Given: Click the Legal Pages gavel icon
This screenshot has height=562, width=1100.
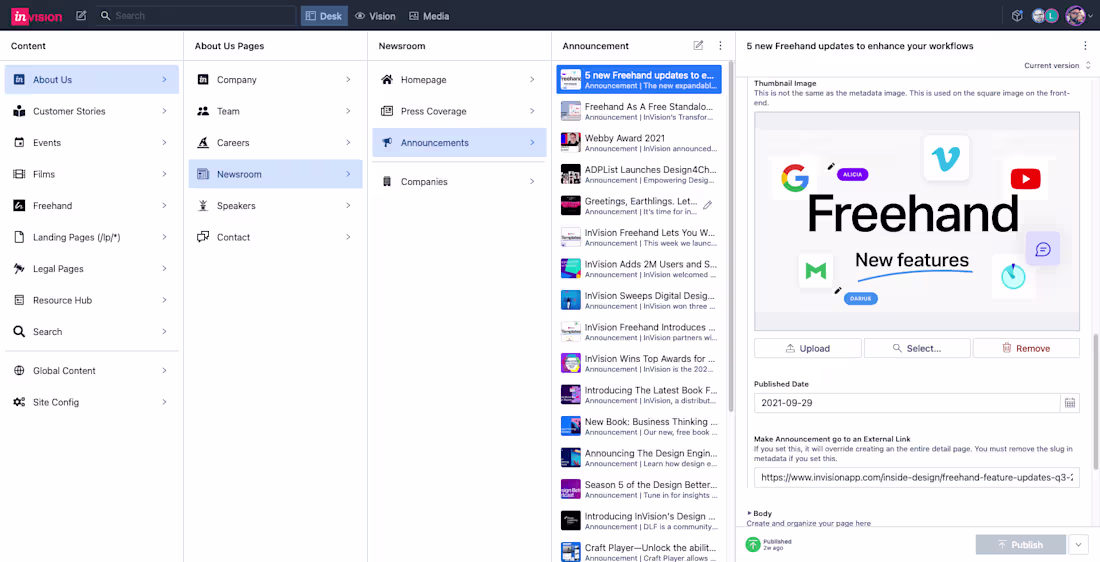Looking at the screenshot, I should click(20, 269).
